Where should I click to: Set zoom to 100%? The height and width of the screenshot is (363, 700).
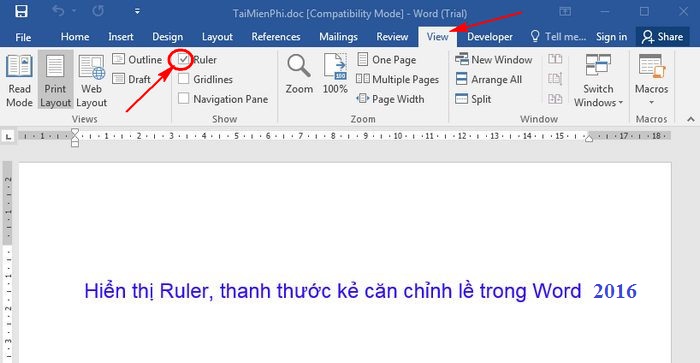tap(335, 74)
